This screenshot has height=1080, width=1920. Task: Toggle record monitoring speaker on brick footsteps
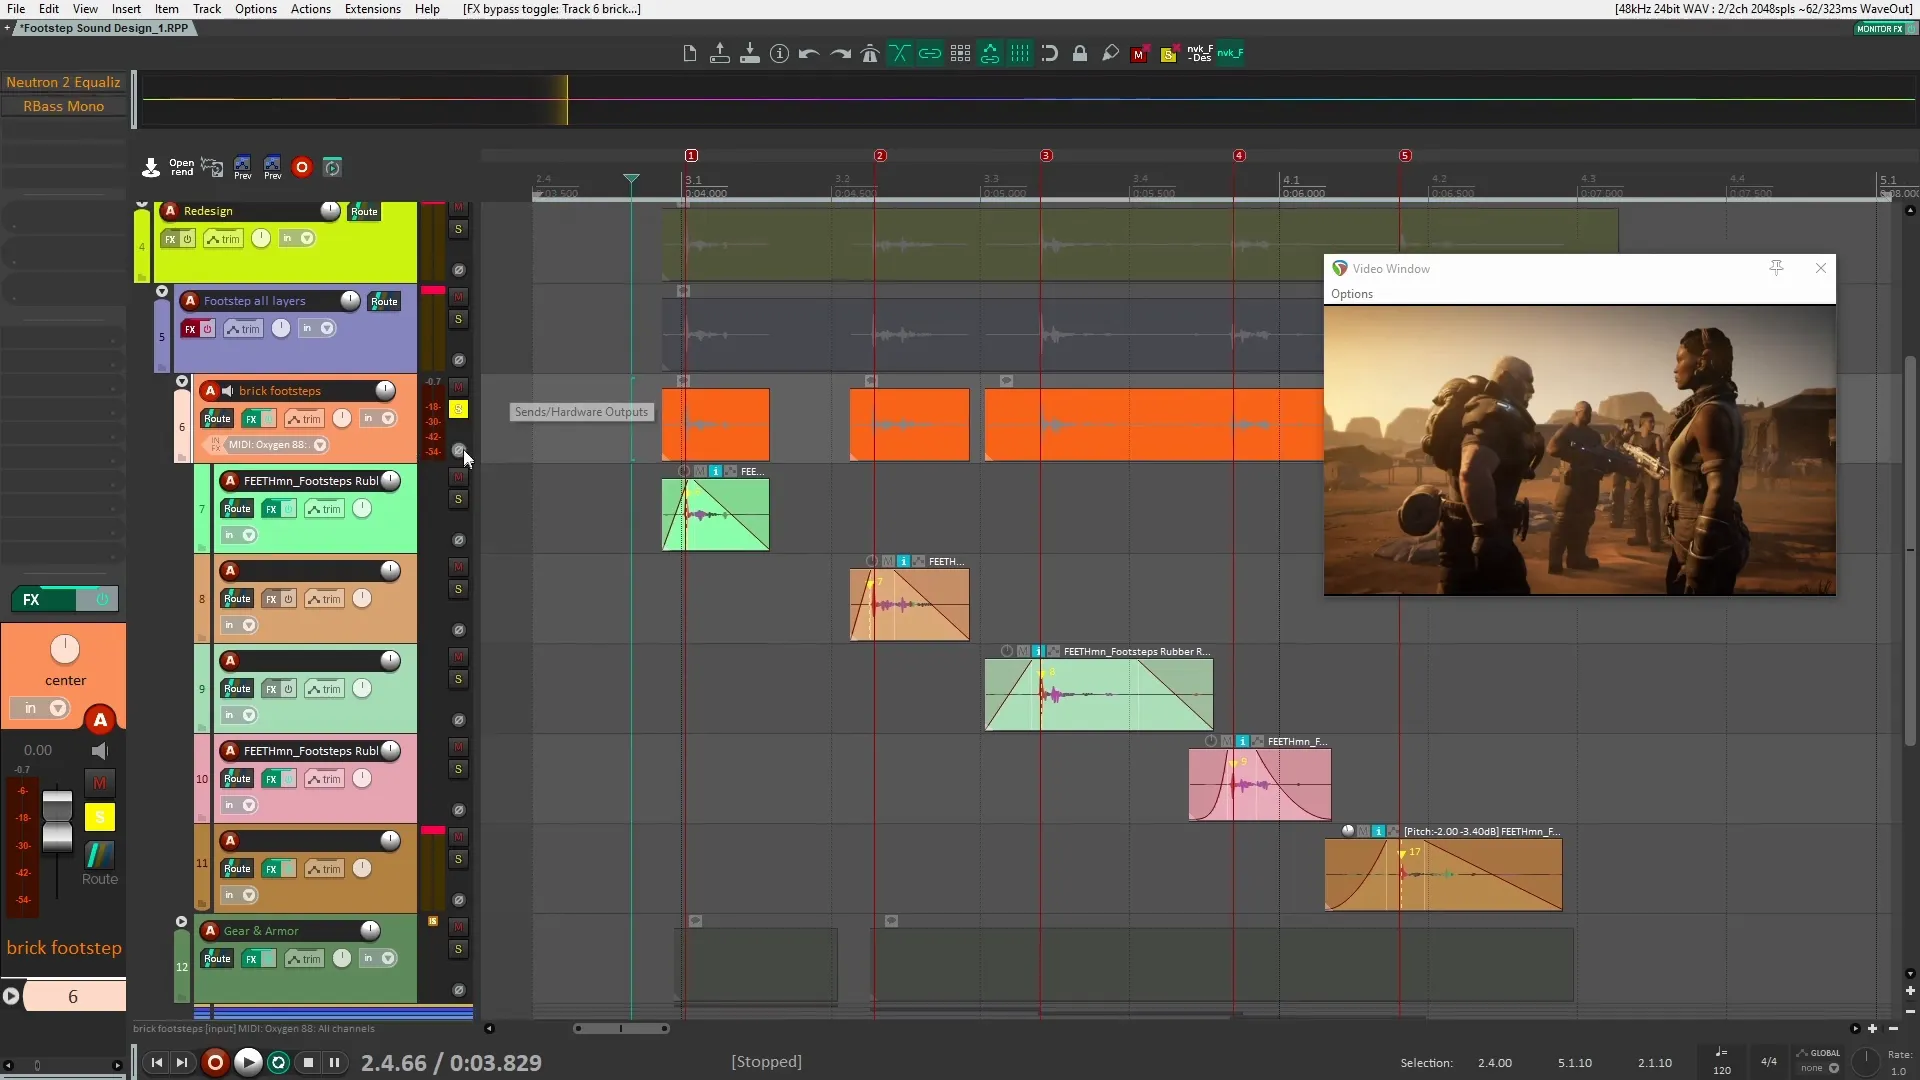tap(228, 391)
